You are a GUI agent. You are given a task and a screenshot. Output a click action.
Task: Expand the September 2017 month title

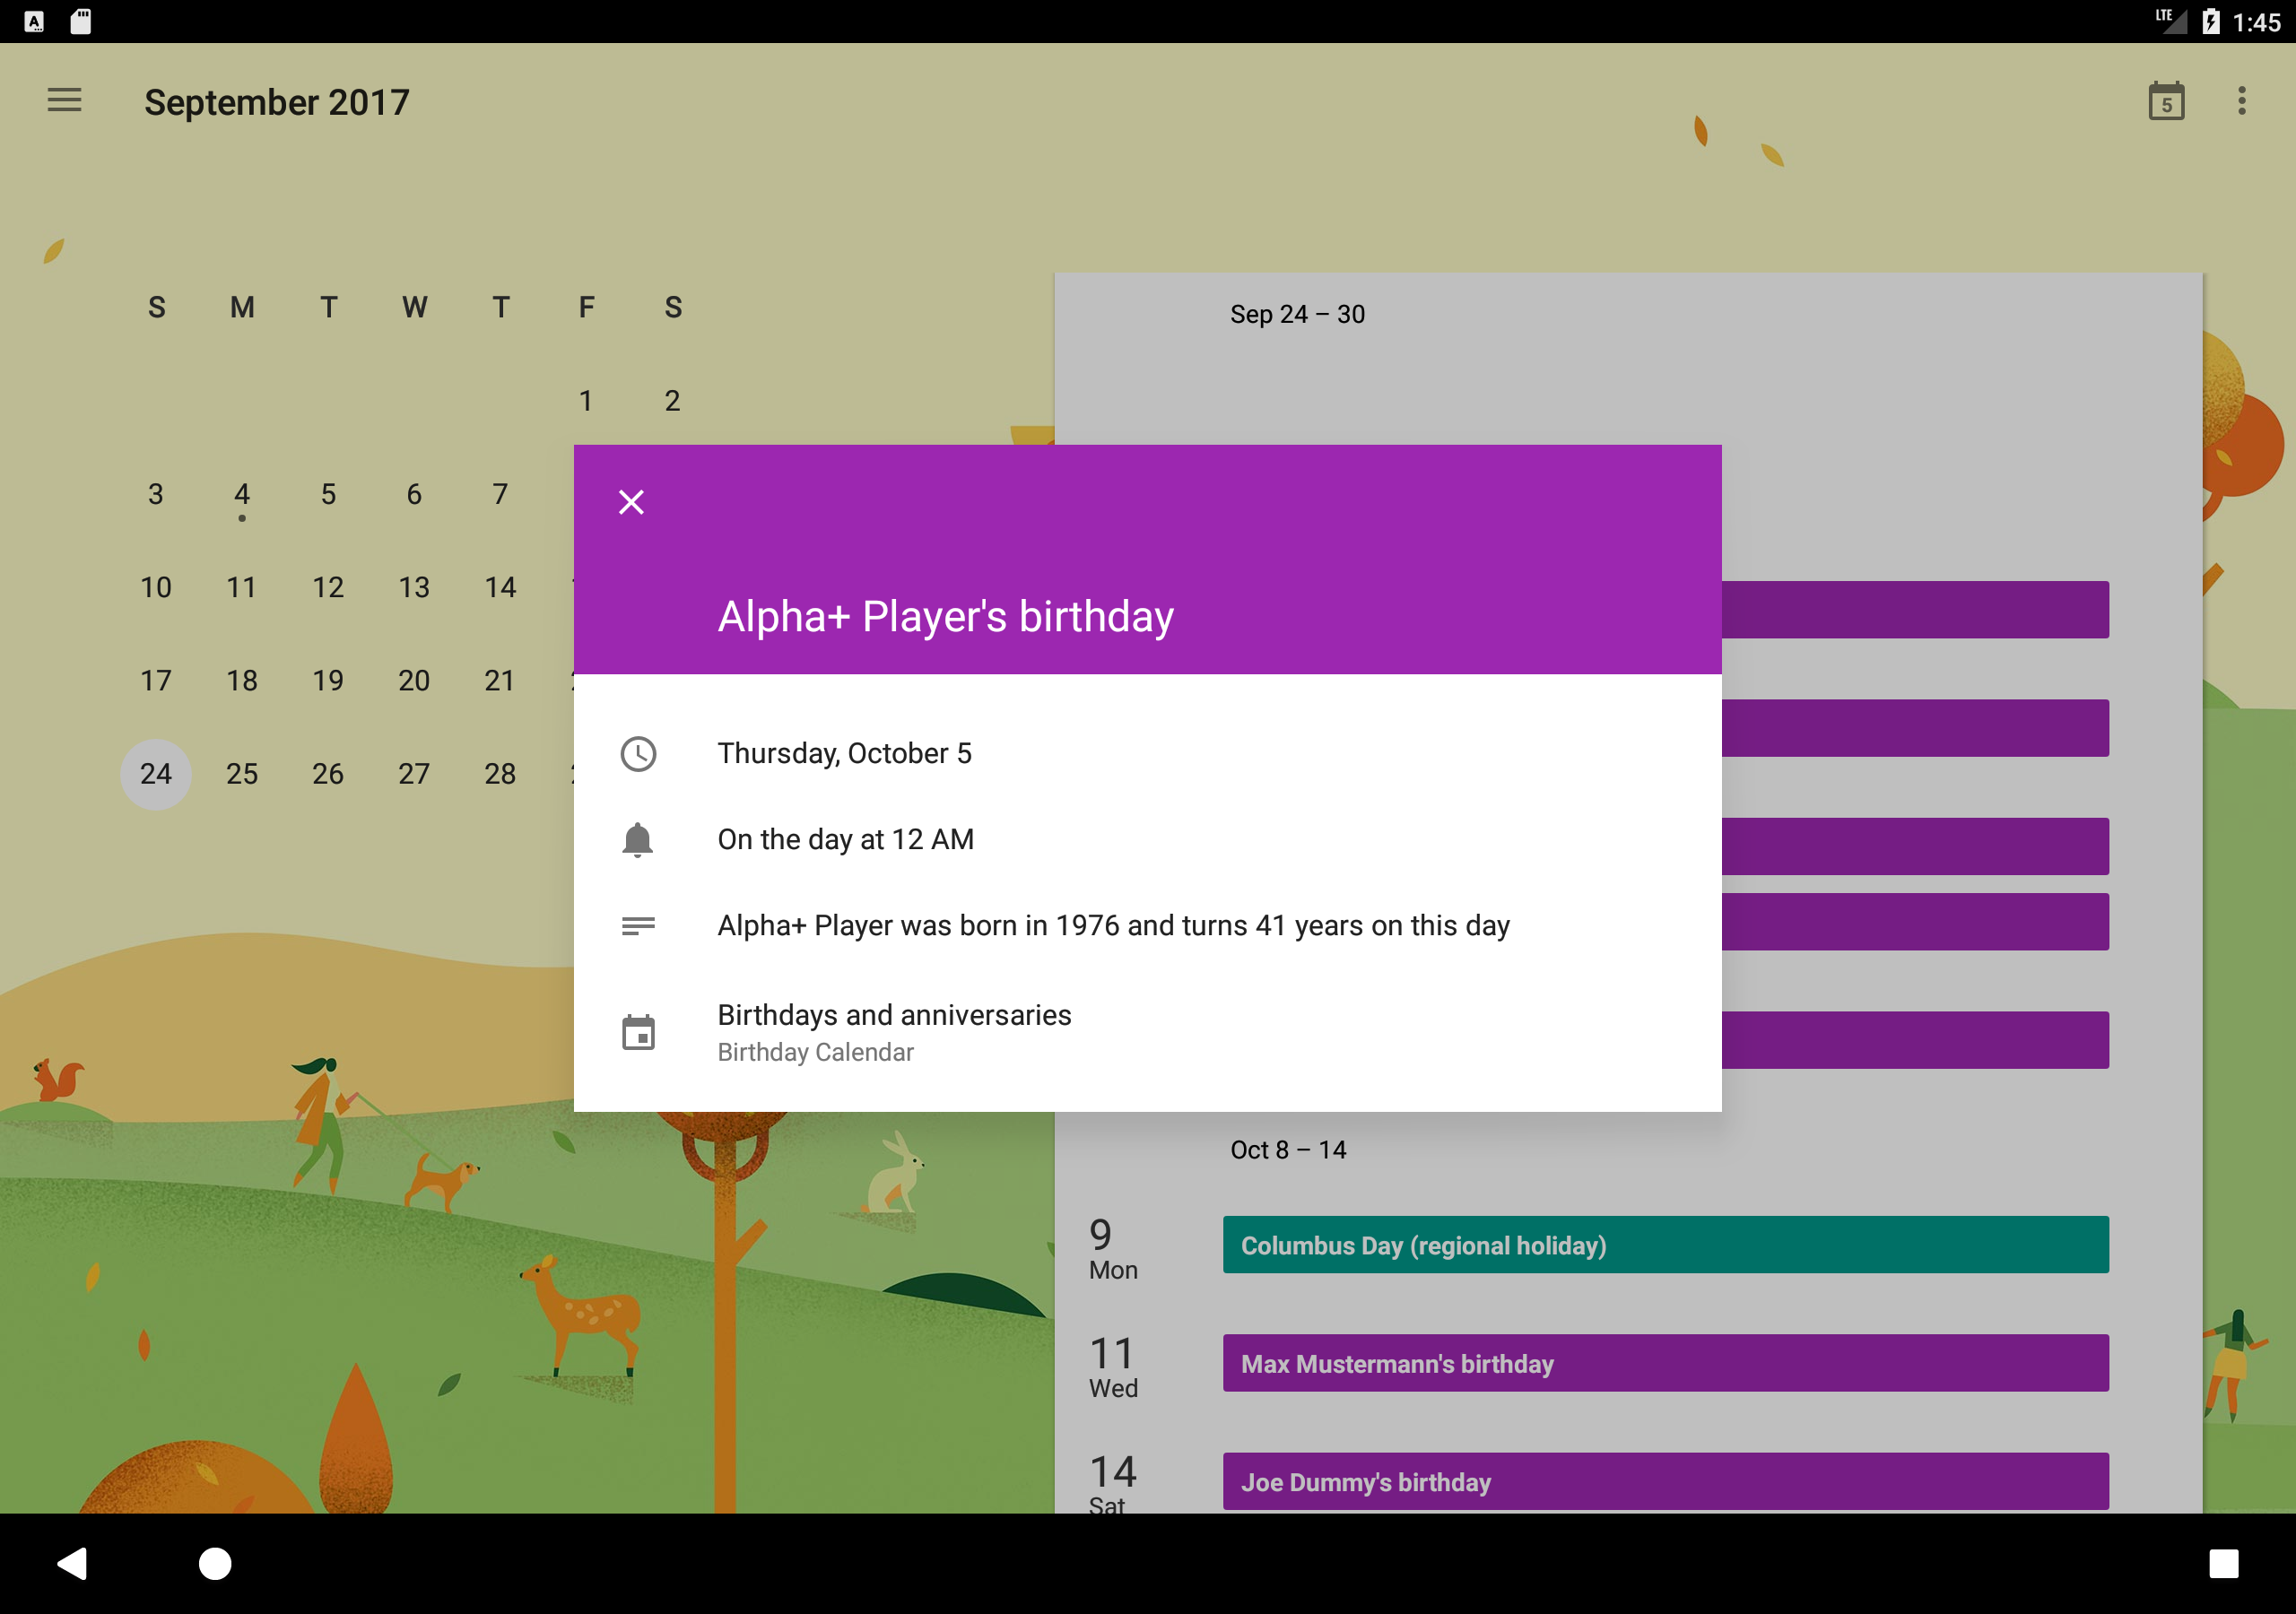[277, 102]
